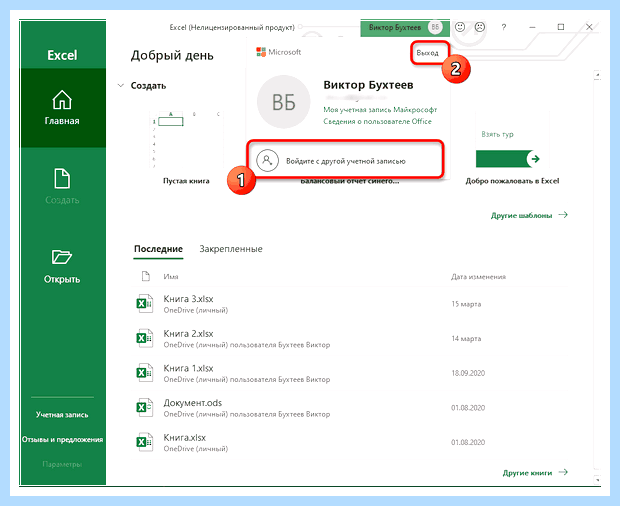Switch to the Закрепленные tab
Image resolution: width=620 pixels, height=506 pixels.
[231, 249]
